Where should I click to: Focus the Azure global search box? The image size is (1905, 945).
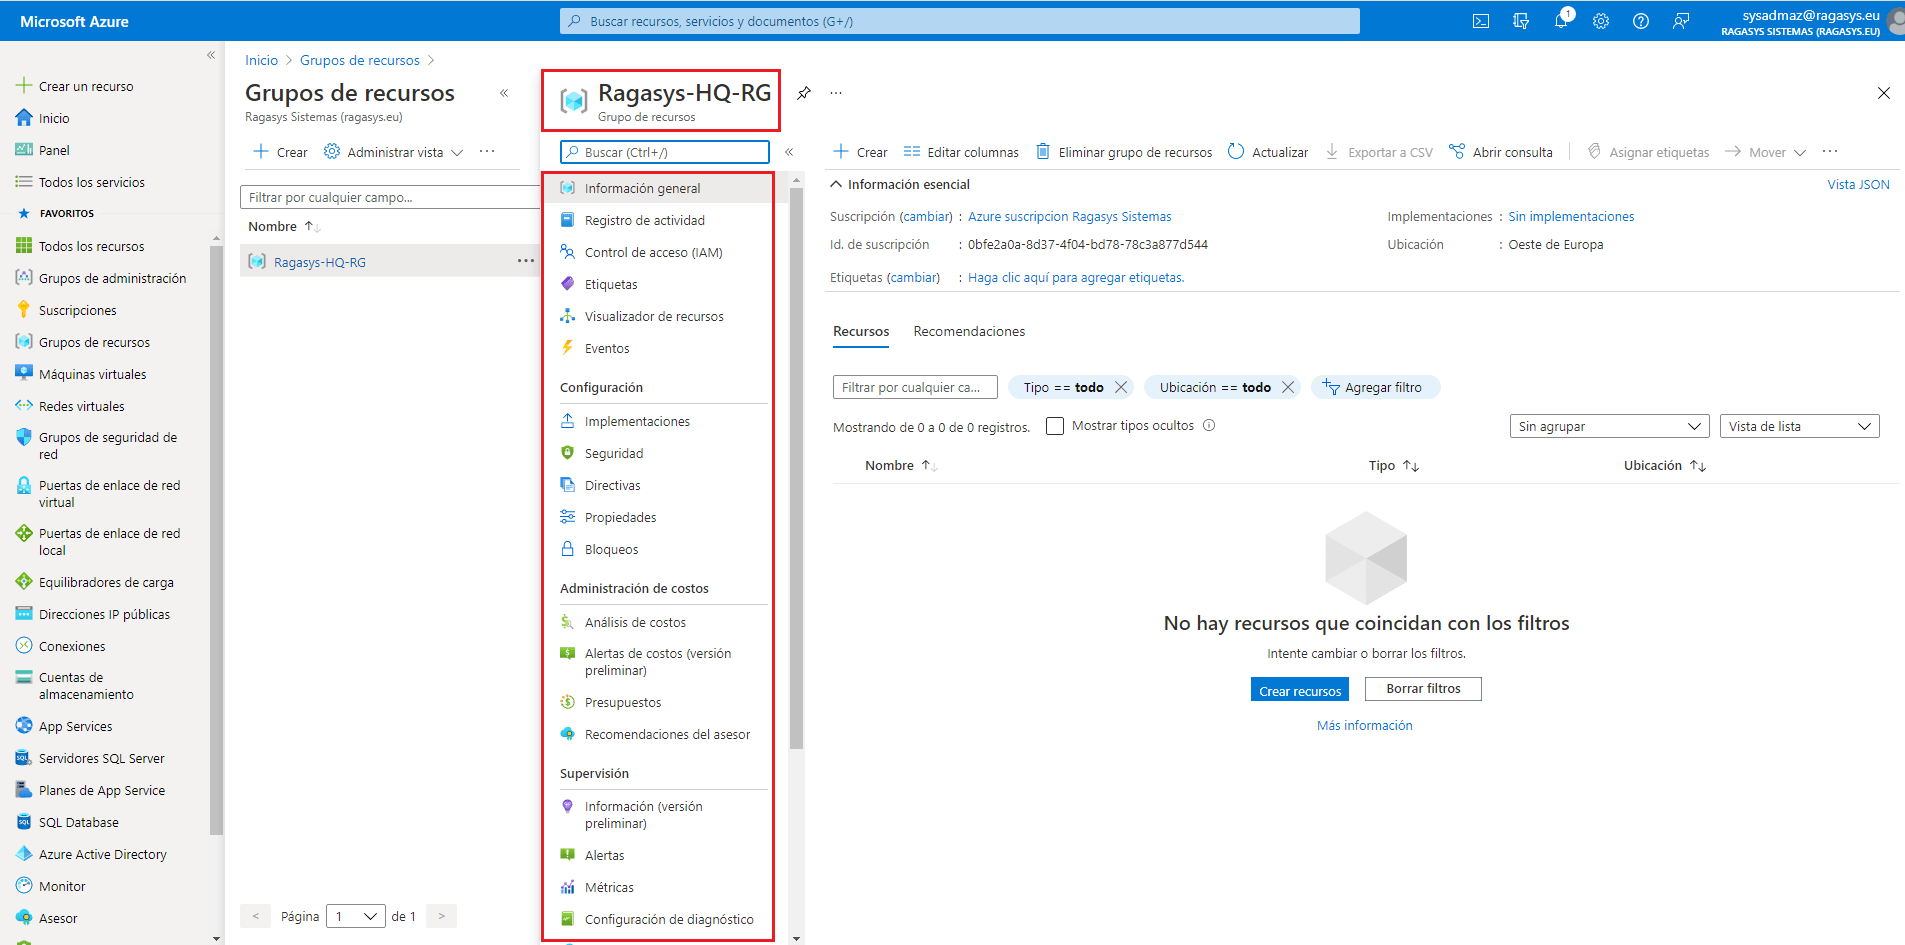point(960,21)
